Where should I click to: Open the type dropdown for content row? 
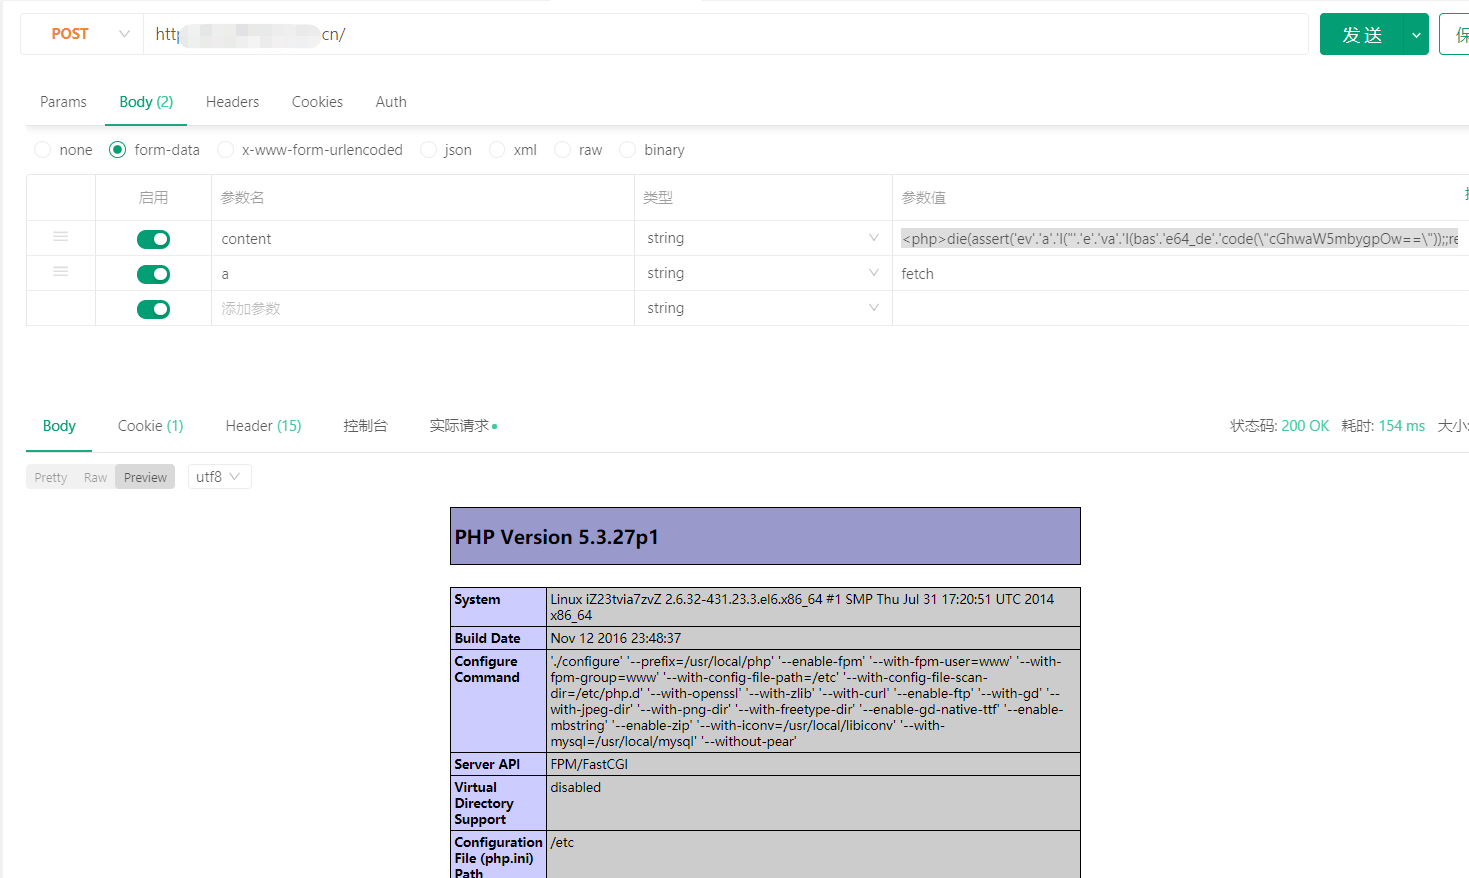[763, 238]
